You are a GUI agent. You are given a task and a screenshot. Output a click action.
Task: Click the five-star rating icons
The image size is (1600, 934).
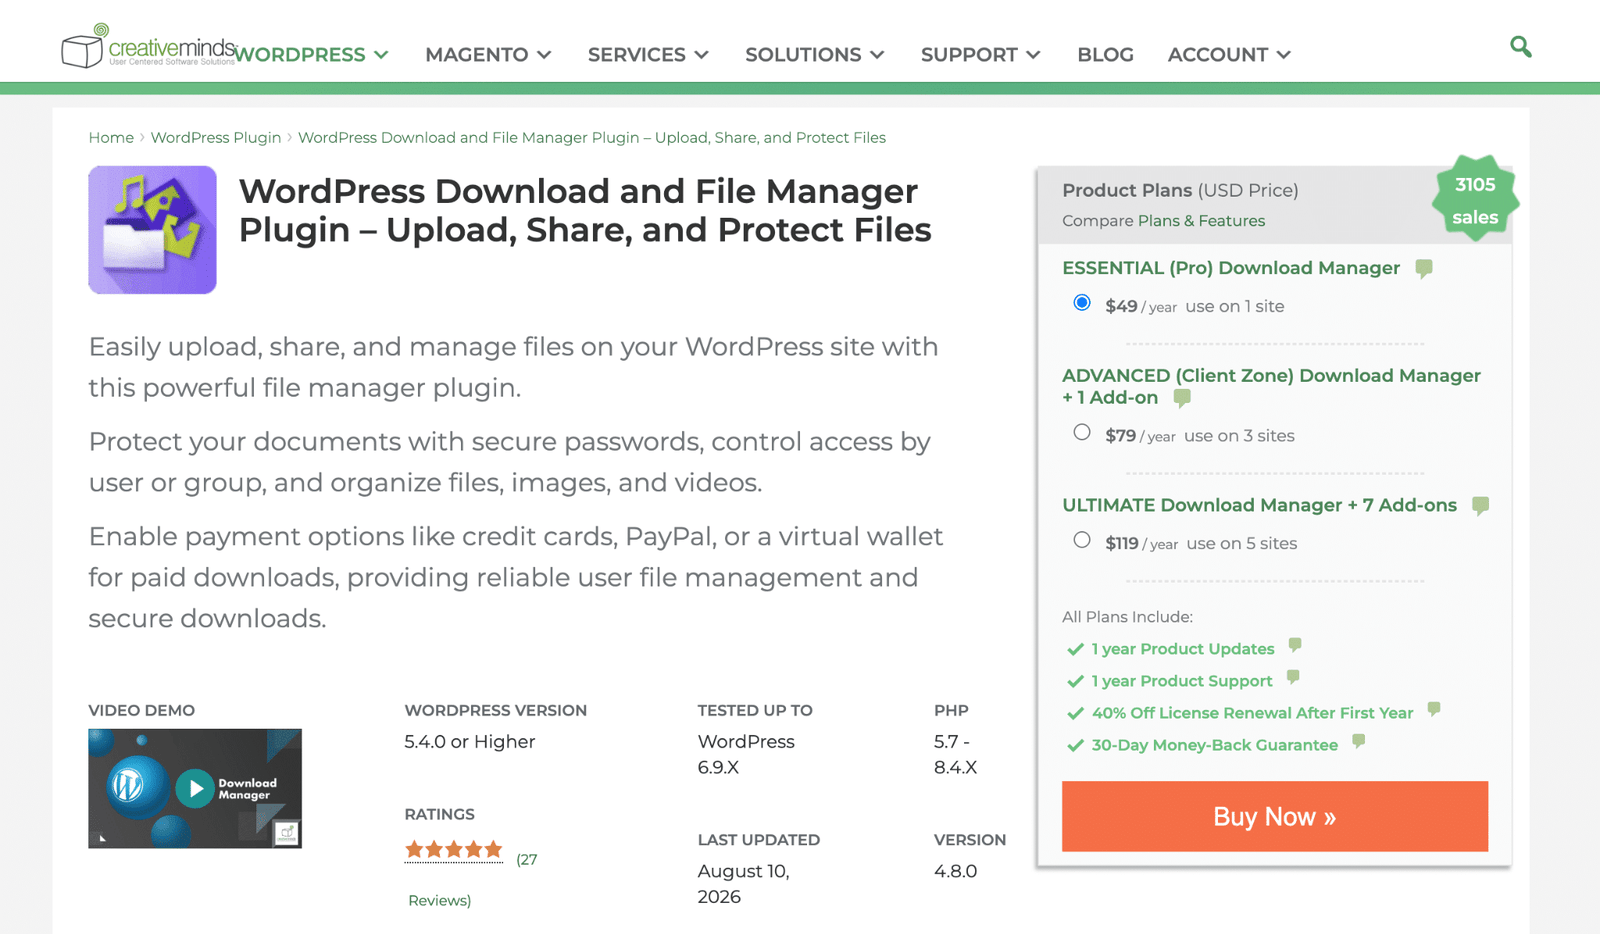[454, 850]
